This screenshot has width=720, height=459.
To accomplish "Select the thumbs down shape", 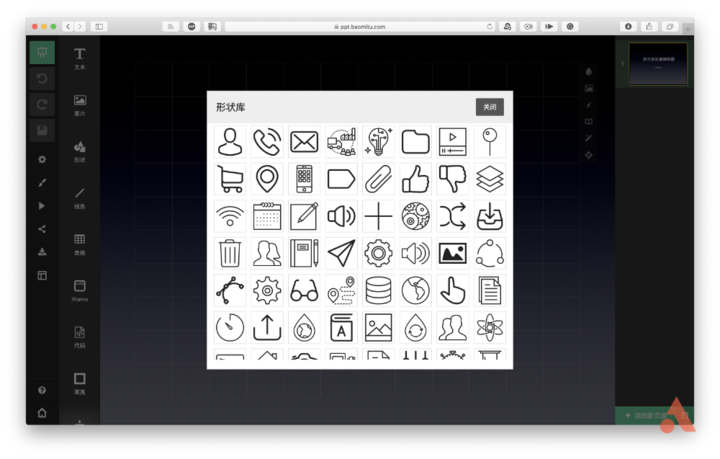I will pyautogui.click(x=453, y=179).
